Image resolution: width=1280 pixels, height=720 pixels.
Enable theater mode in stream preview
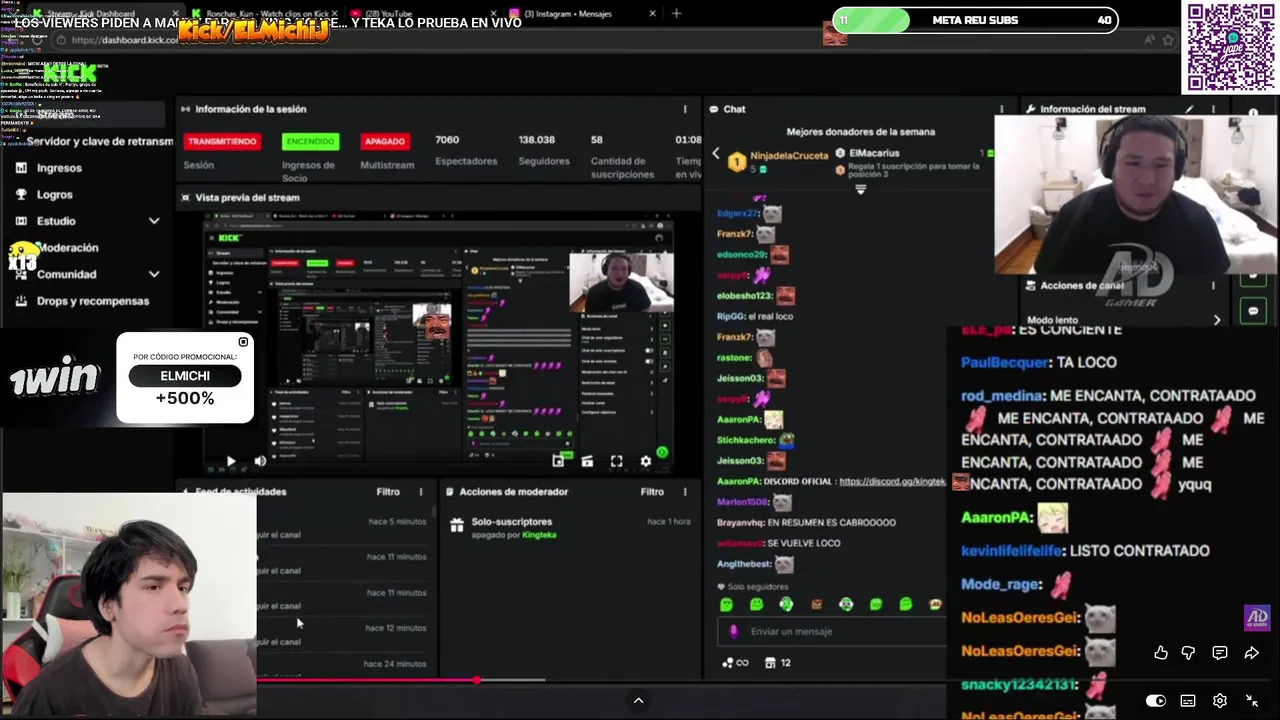(587, 461)
